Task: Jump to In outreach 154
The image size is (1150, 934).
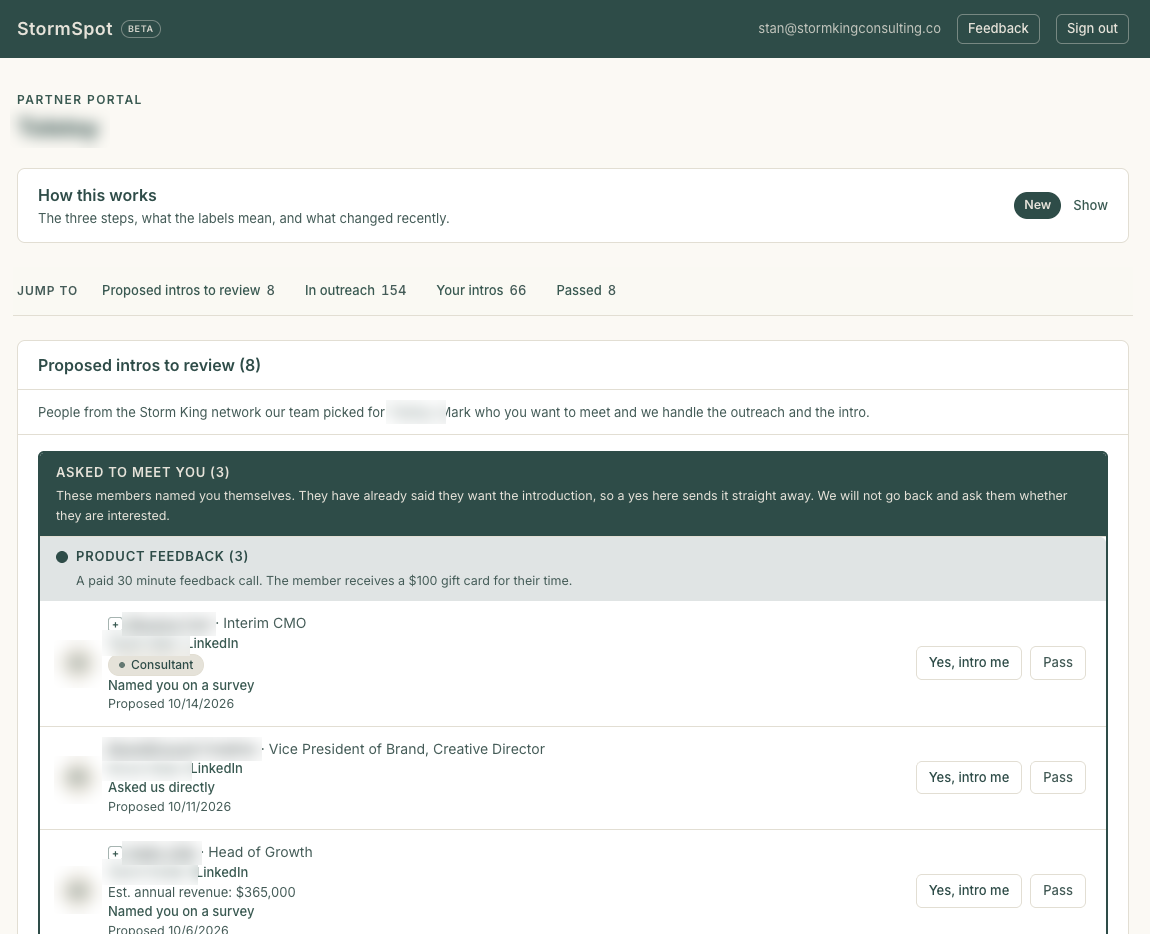Action: click(355, 291)
